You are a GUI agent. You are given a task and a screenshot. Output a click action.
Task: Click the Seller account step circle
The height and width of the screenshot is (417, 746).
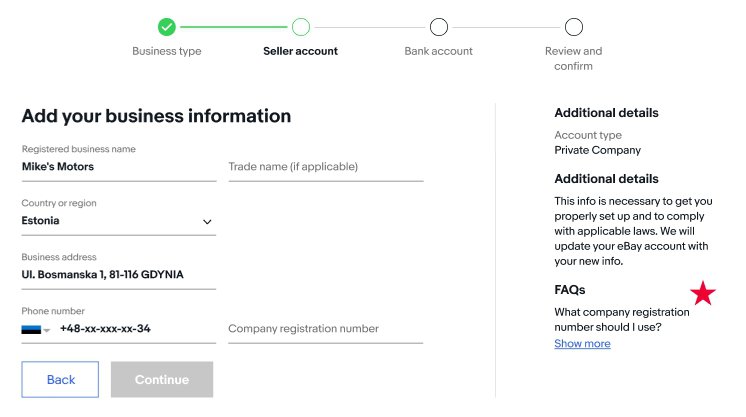[x=301, y=27]
